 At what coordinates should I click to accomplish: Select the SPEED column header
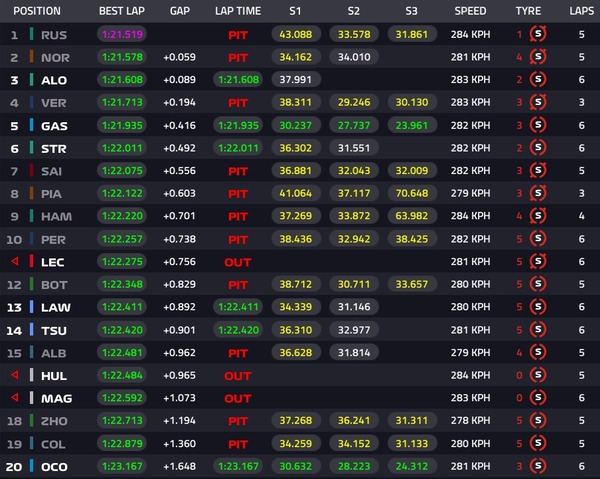click(470, 11)
